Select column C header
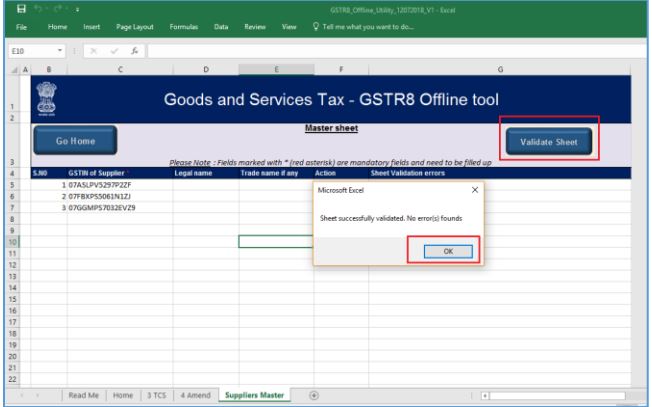652x407 pixels. tap(120, 69)
